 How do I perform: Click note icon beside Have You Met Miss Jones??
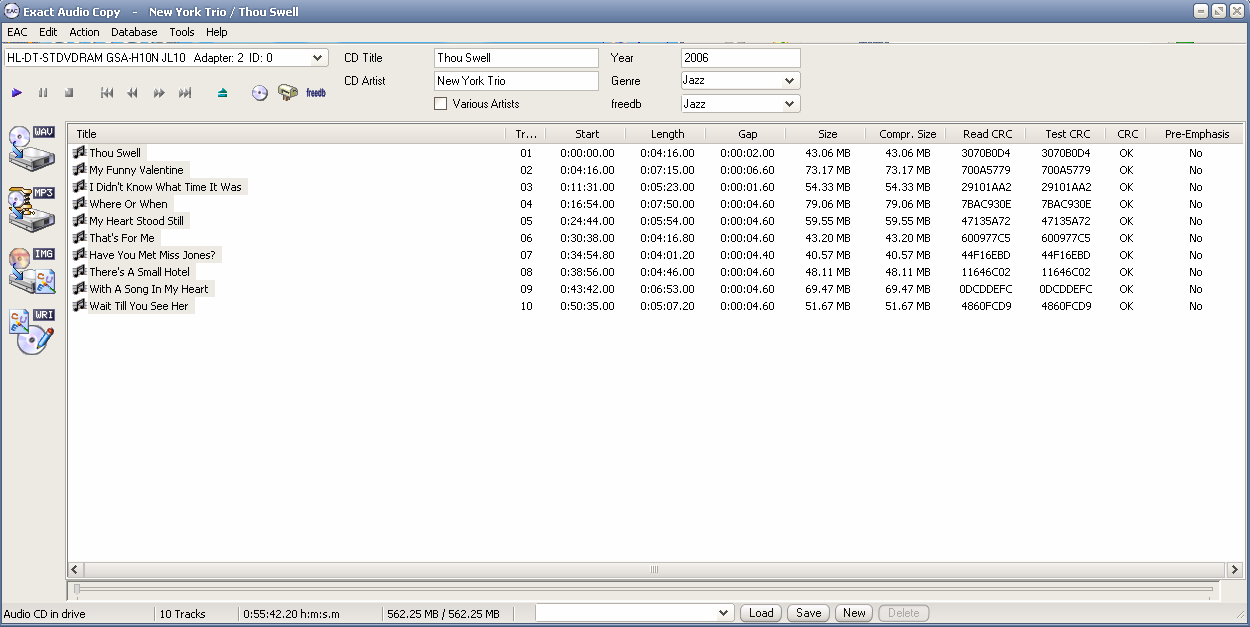[x=79, y=254]
